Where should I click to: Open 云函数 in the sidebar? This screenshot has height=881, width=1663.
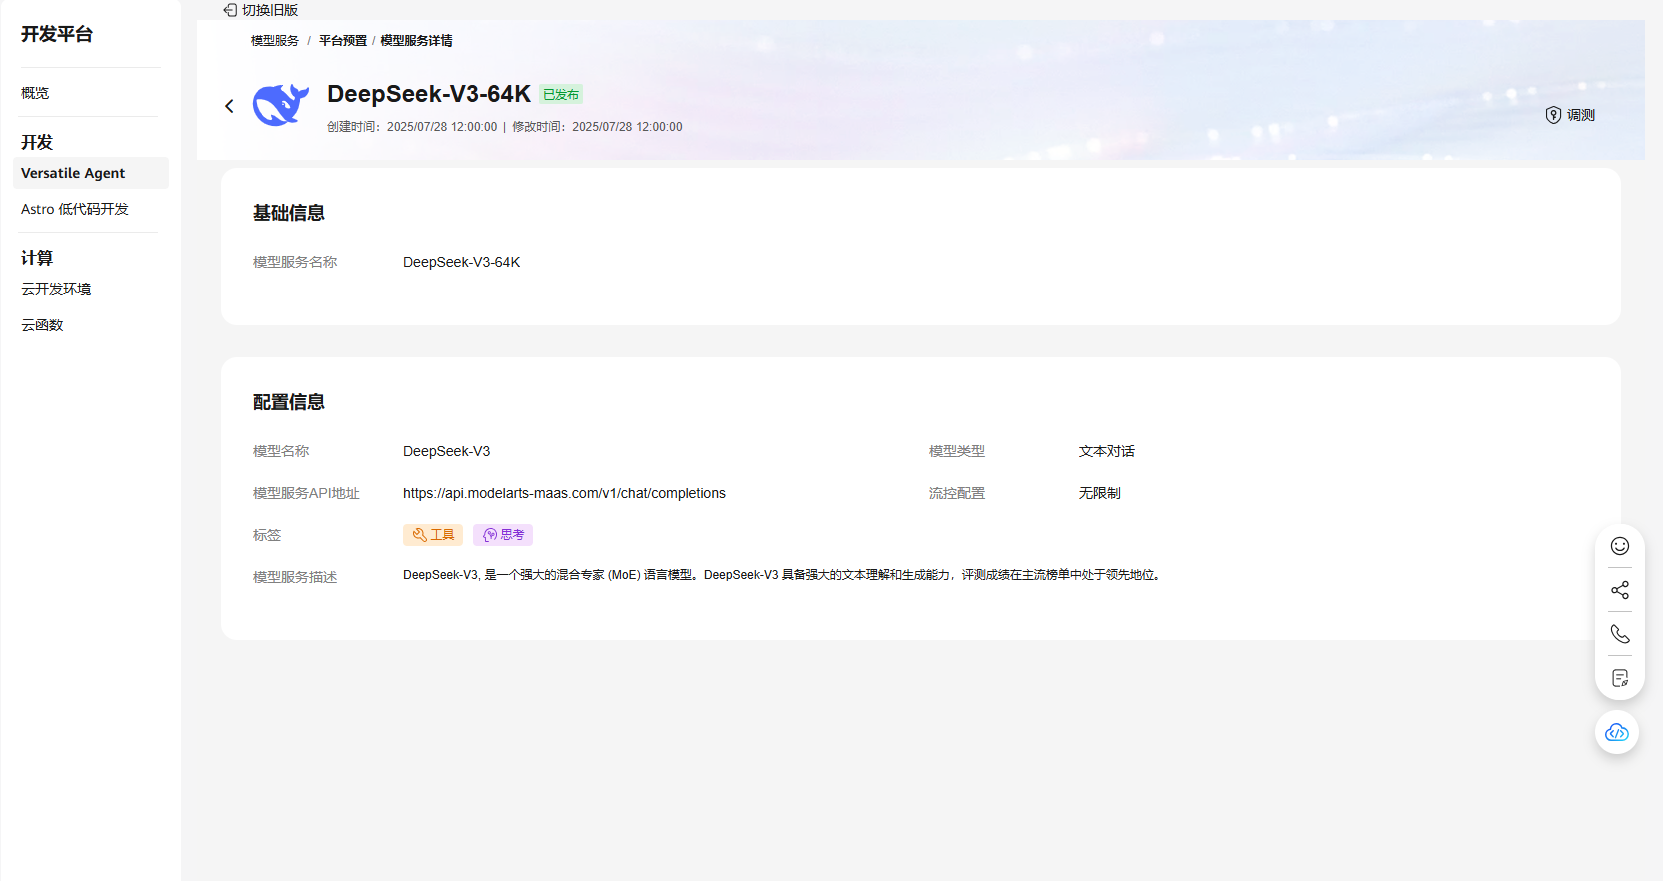(42, 325)
